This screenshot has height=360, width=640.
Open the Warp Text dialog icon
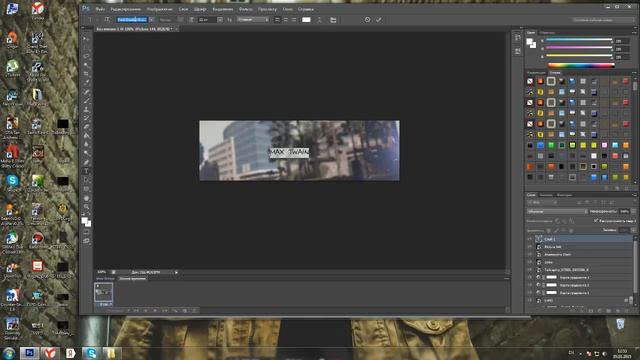(319, 20)
